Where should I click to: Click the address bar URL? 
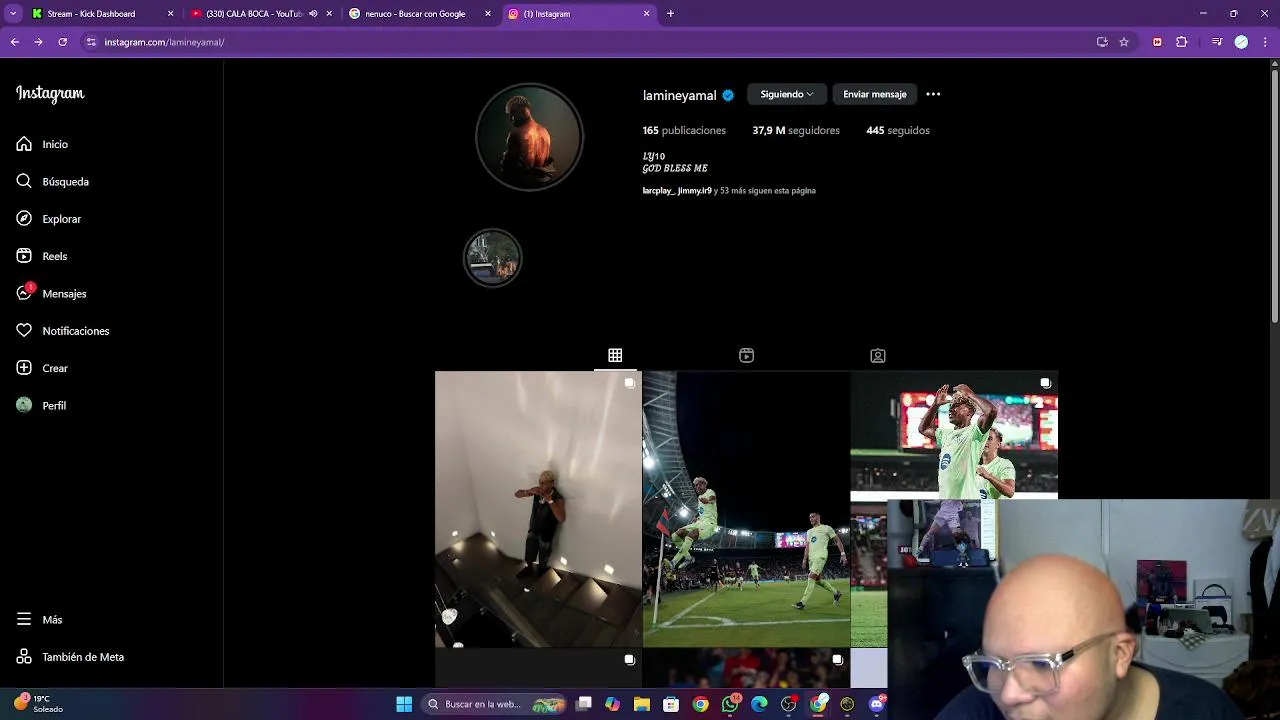click(x=164, y=42)
